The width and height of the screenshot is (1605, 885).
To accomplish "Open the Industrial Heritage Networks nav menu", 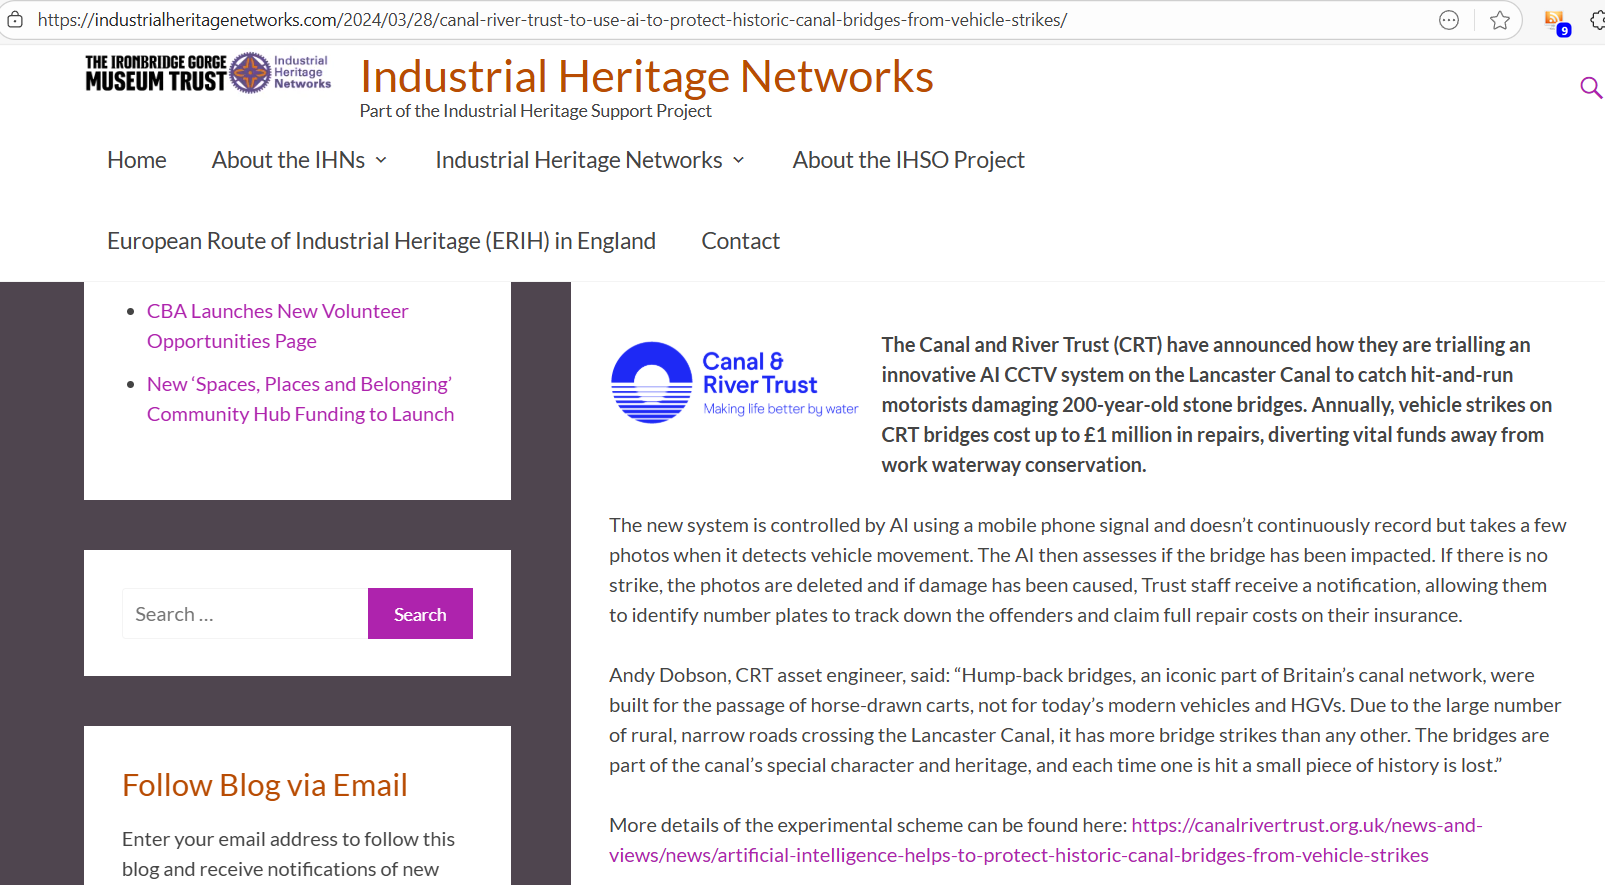I will tap(579, 160).
